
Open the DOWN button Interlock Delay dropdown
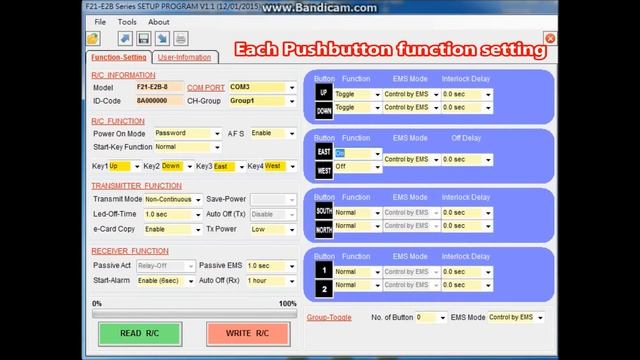pyautogui.click(x=467, y=108)
